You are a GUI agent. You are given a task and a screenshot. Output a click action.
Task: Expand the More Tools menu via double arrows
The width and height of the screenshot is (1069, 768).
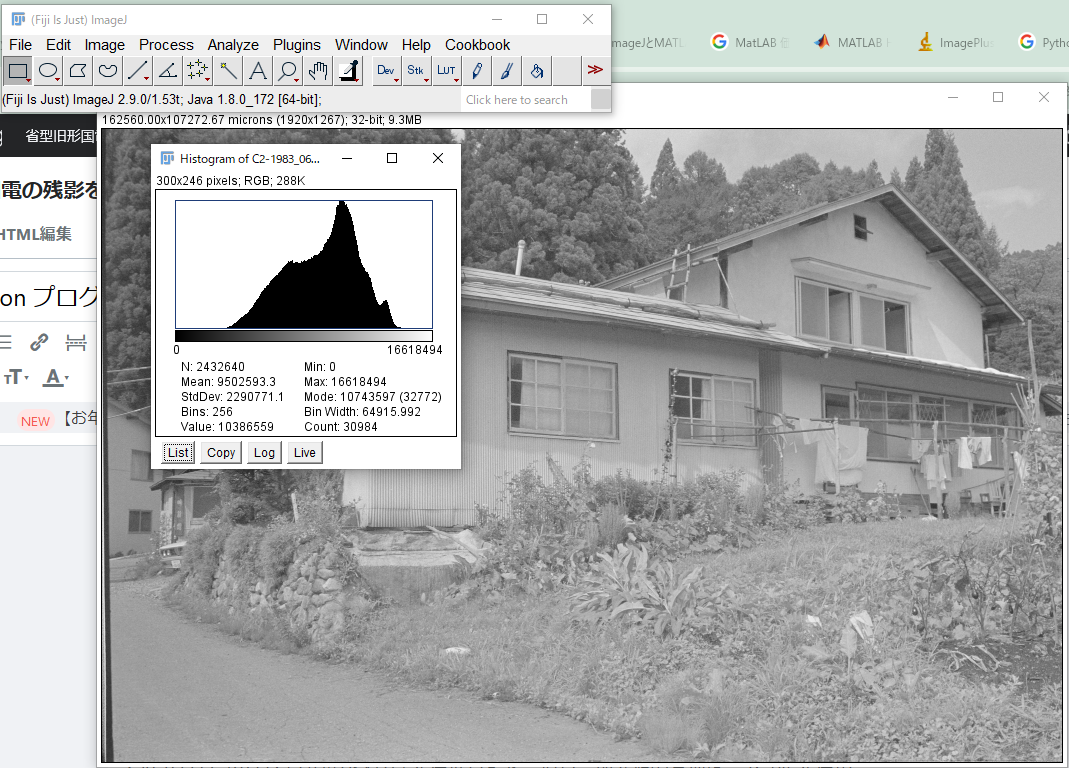595,70
